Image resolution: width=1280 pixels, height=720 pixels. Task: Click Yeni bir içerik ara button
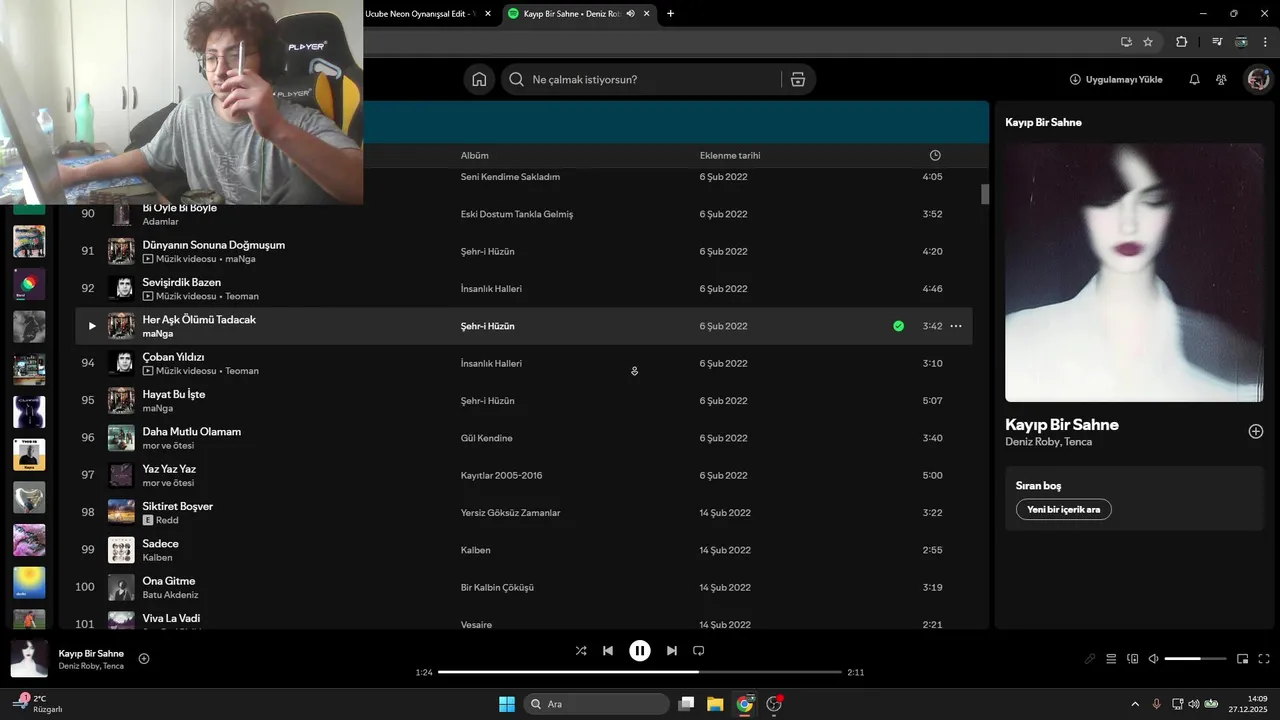point(1063,509)
